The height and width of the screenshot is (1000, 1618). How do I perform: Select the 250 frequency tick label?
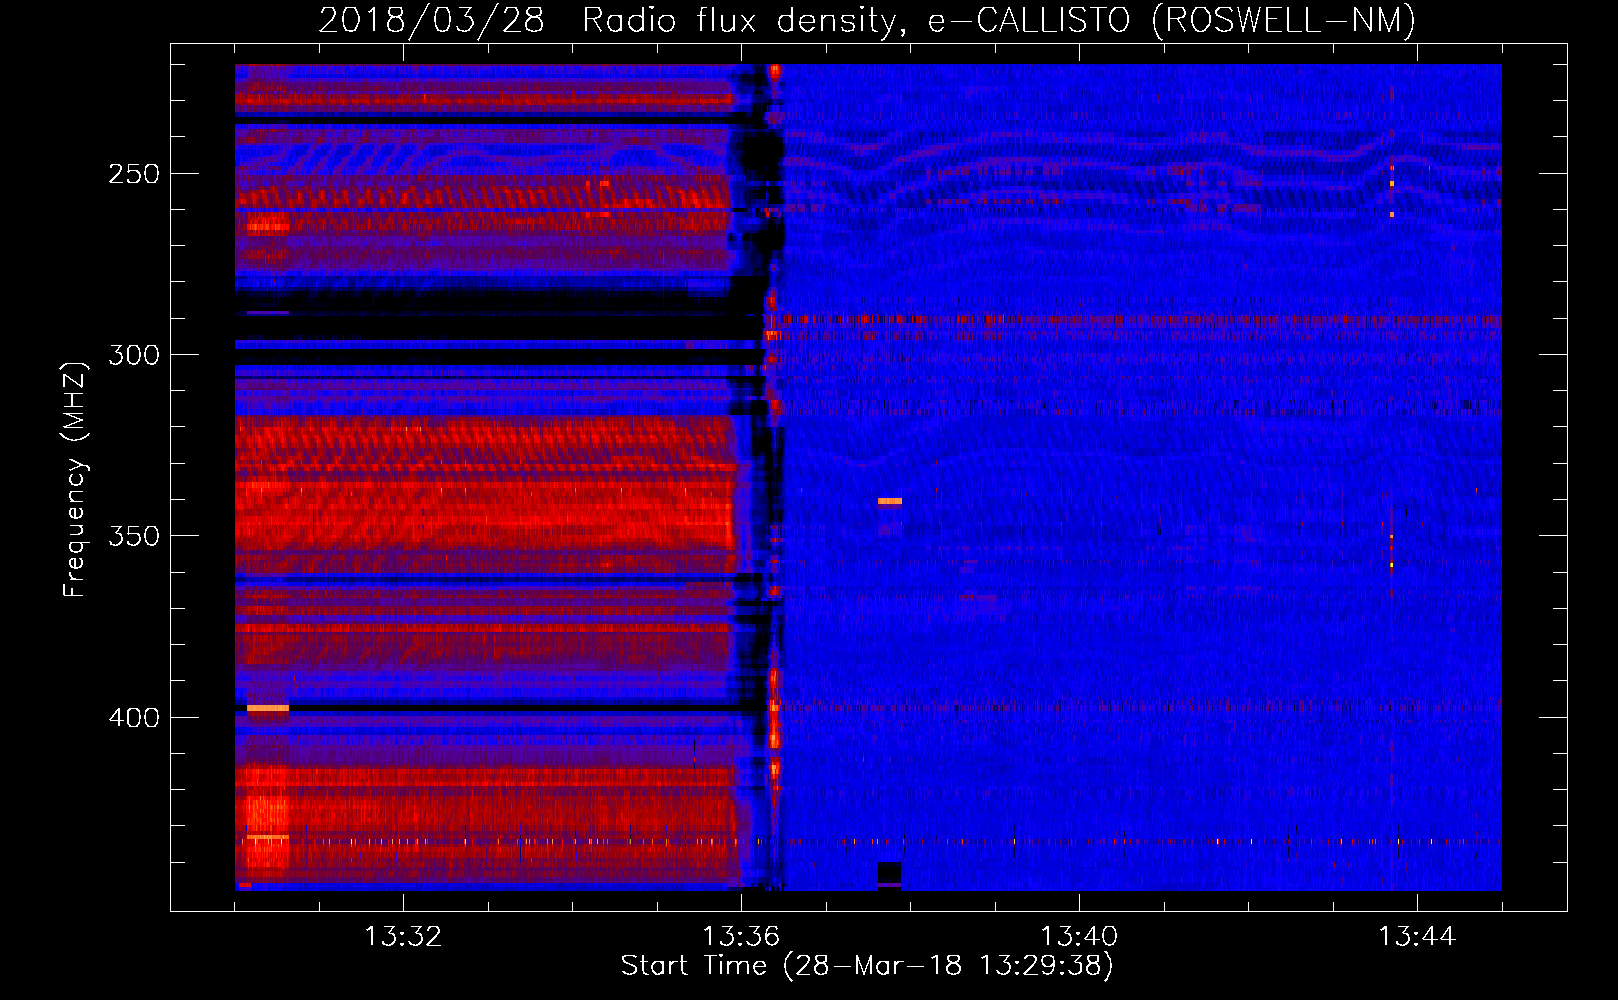(x=134, y=174)
